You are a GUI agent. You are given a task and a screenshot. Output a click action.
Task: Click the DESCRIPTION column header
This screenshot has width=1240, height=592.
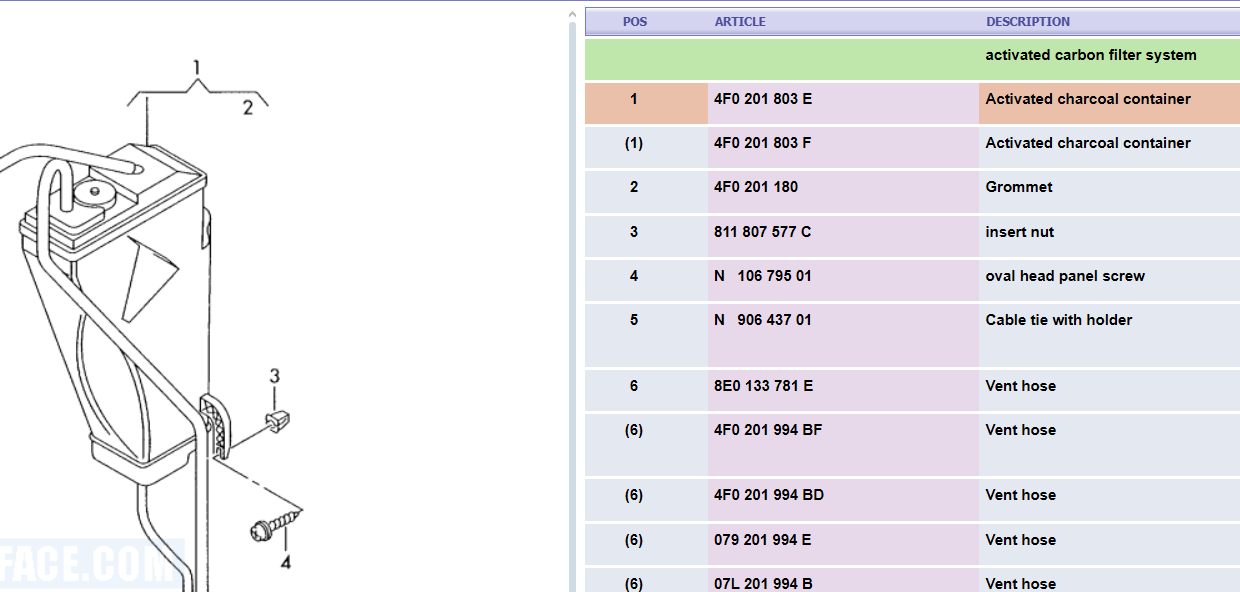point(1028,22)
